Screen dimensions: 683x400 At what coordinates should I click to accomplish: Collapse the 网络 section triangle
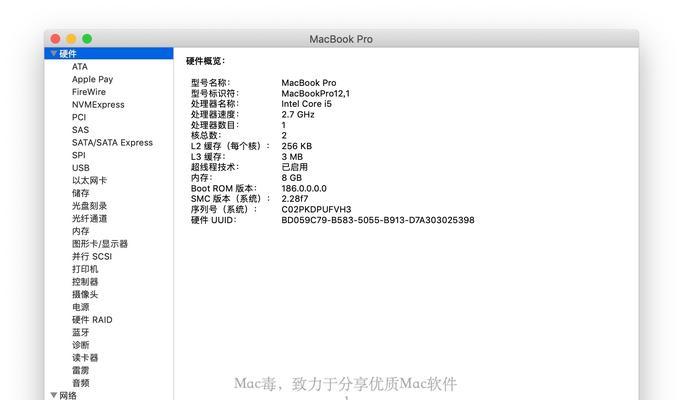54,395
